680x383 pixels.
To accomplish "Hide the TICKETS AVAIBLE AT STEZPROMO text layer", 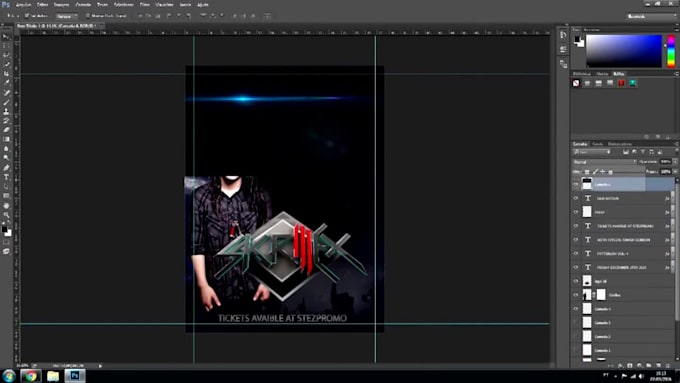I will point(576,226).
